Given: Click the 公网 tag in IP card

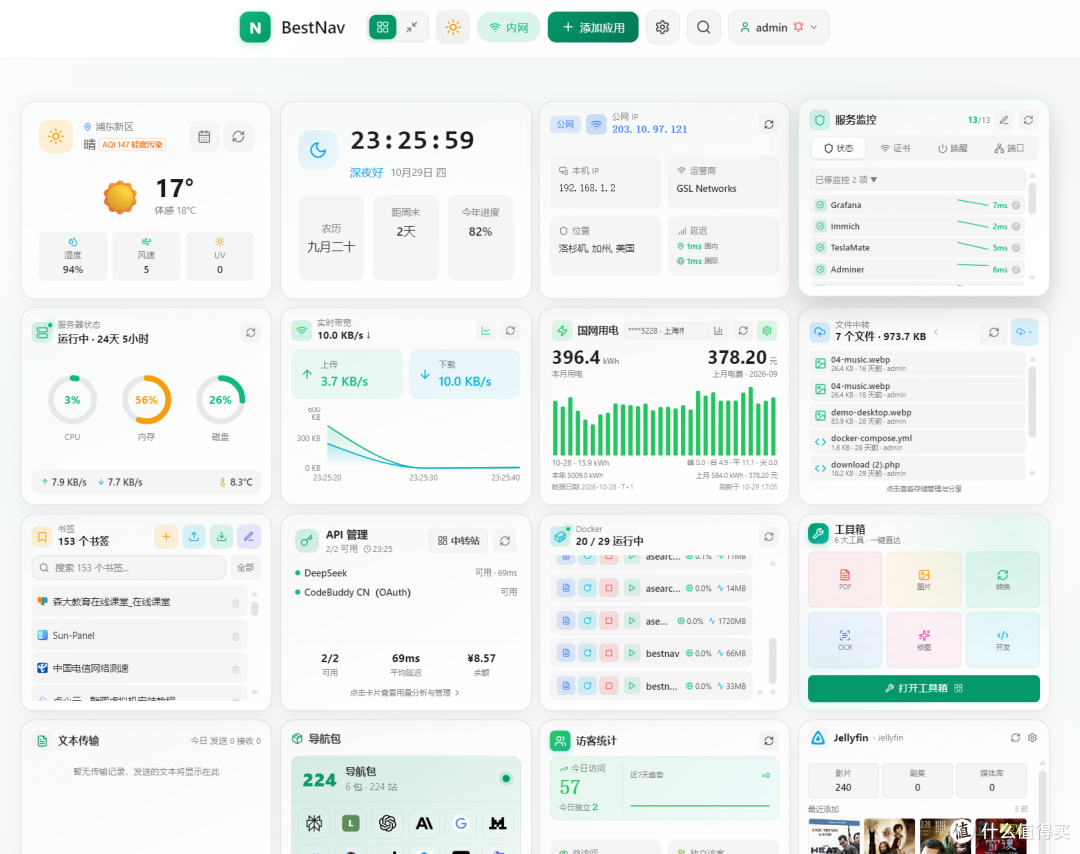Looking at the screenshot, I should point(565,124).
